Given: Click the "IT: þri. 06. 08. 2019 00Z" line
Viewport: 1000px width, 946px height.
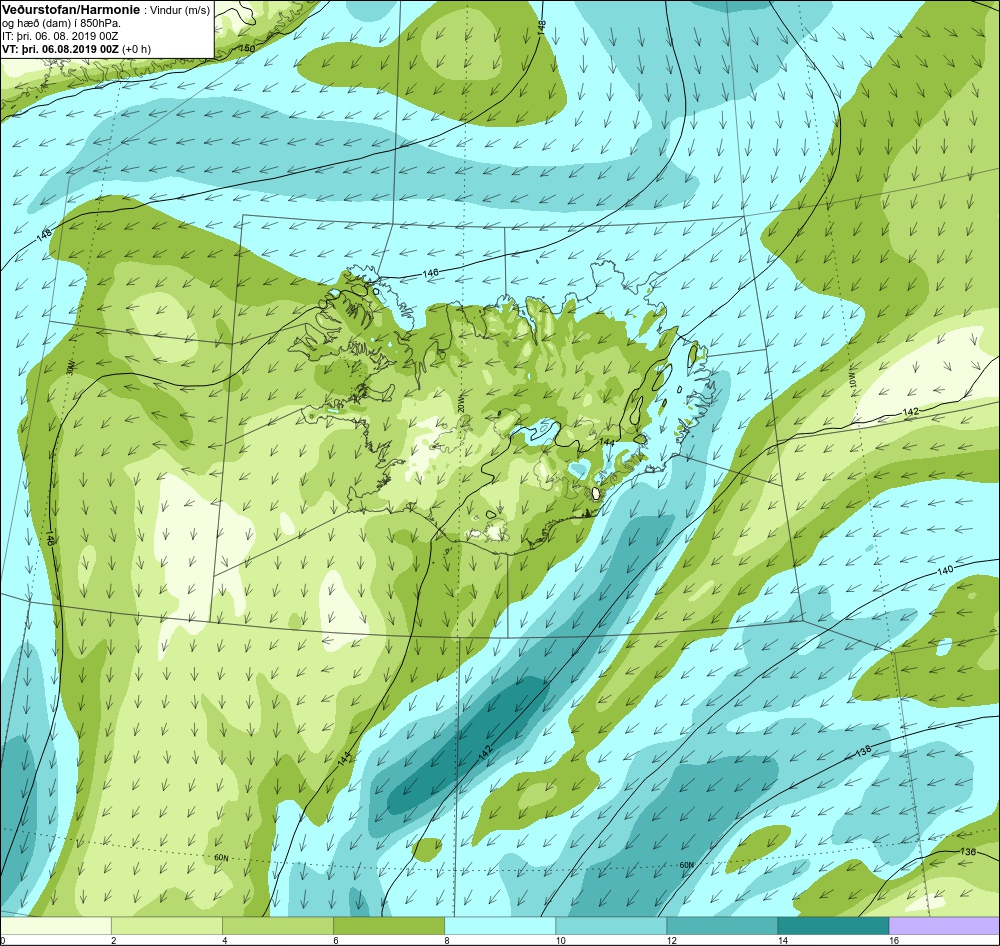Looking at the screenshot, I should coord(60,36).
